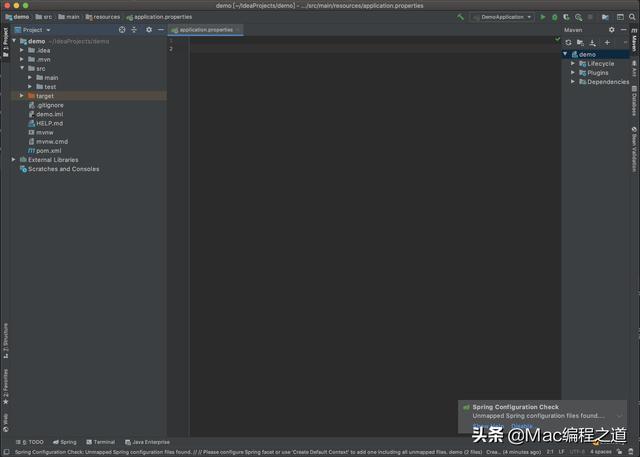The width and height of the screenshot is (640, 457).
Task: Toggle the Structure side tab
Action: click(x=5, y=341)
